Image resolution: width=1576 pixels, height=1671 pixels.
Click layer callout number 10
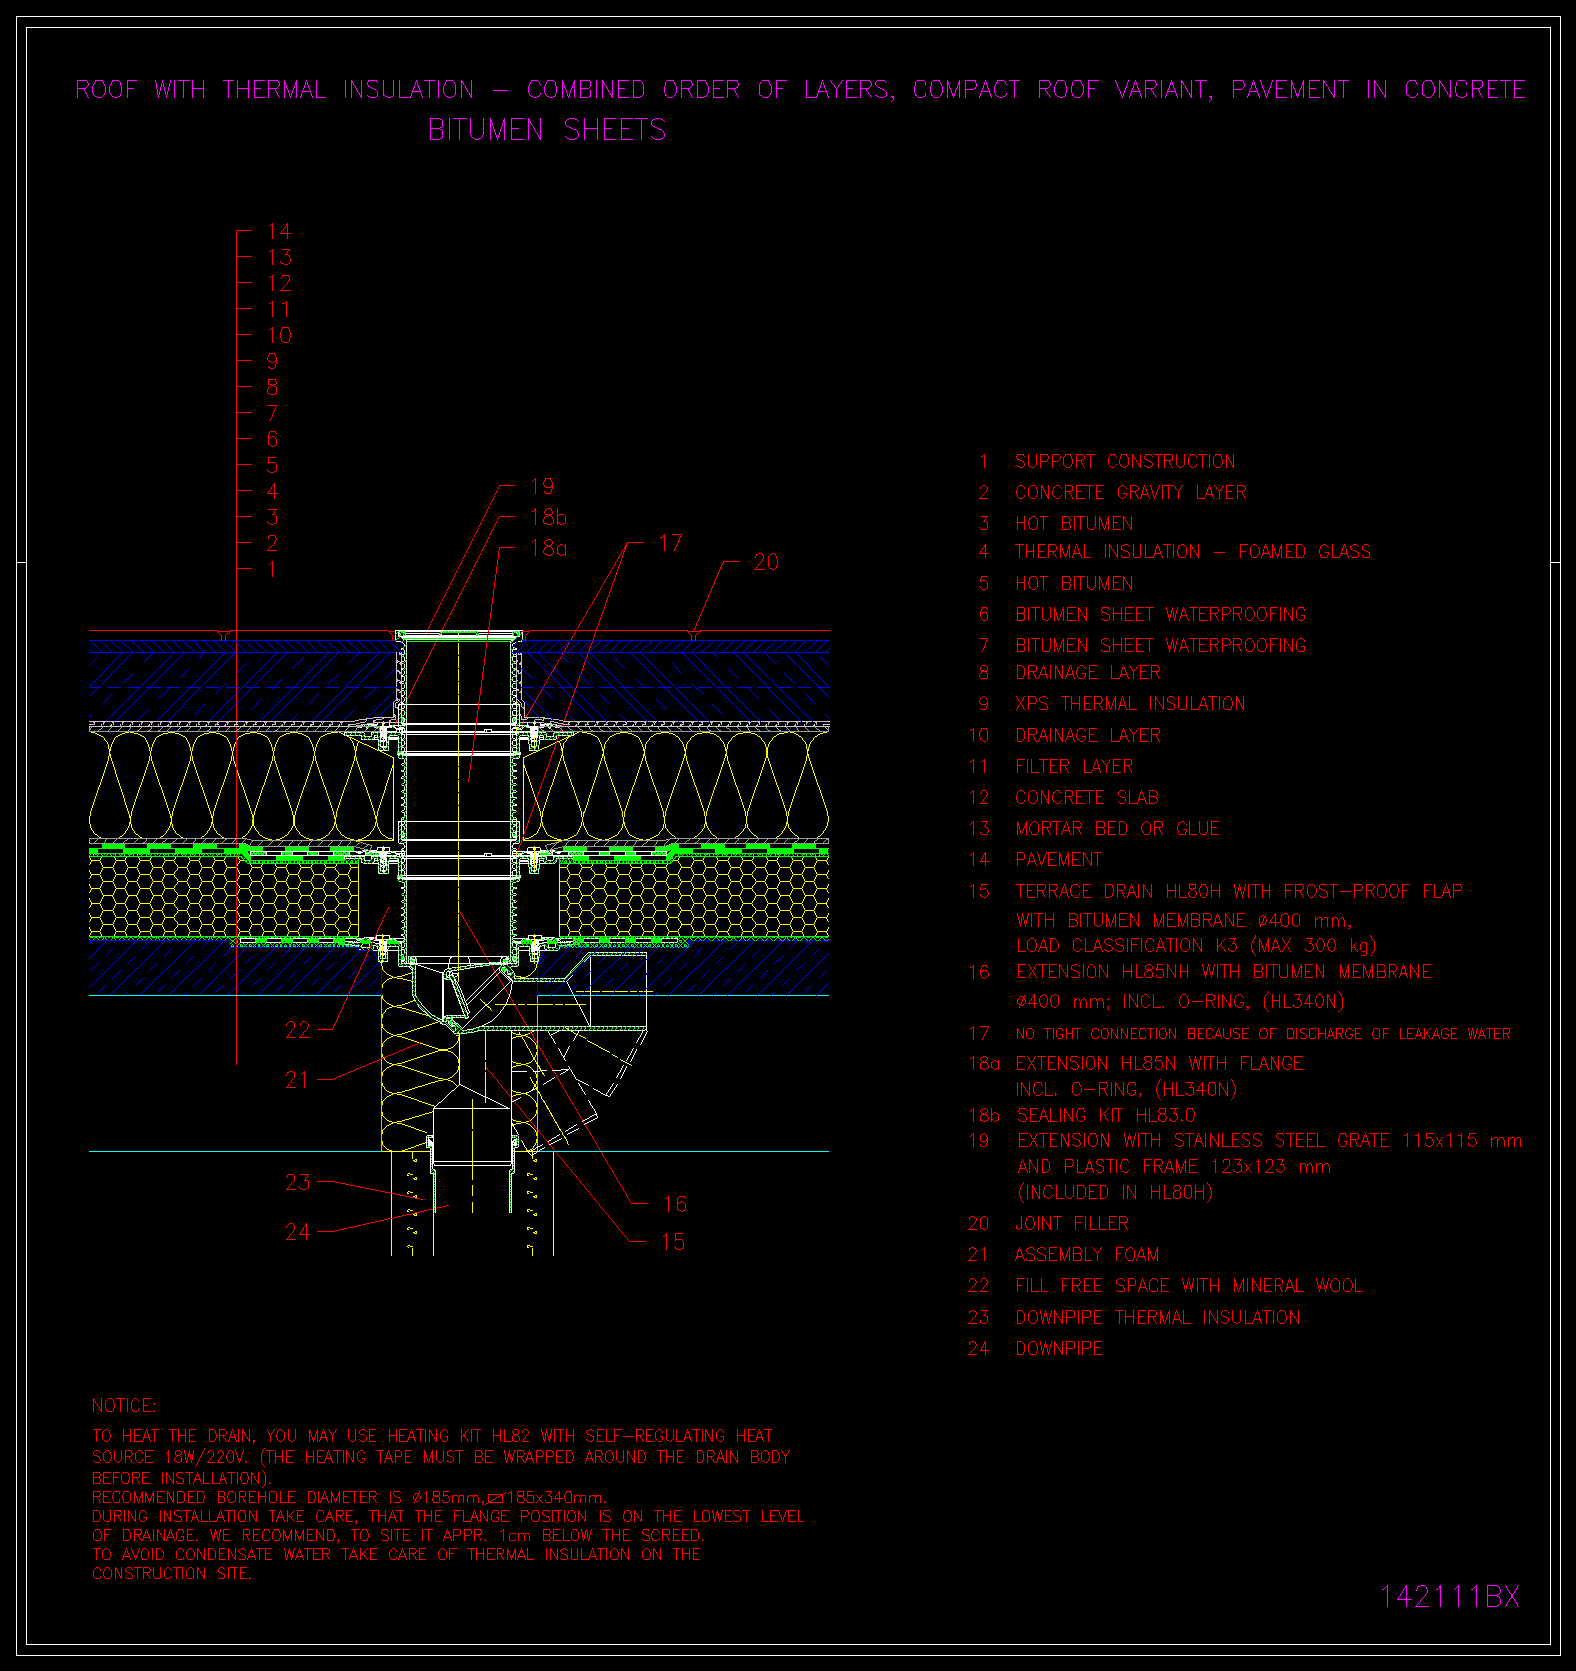coord(279,335)
